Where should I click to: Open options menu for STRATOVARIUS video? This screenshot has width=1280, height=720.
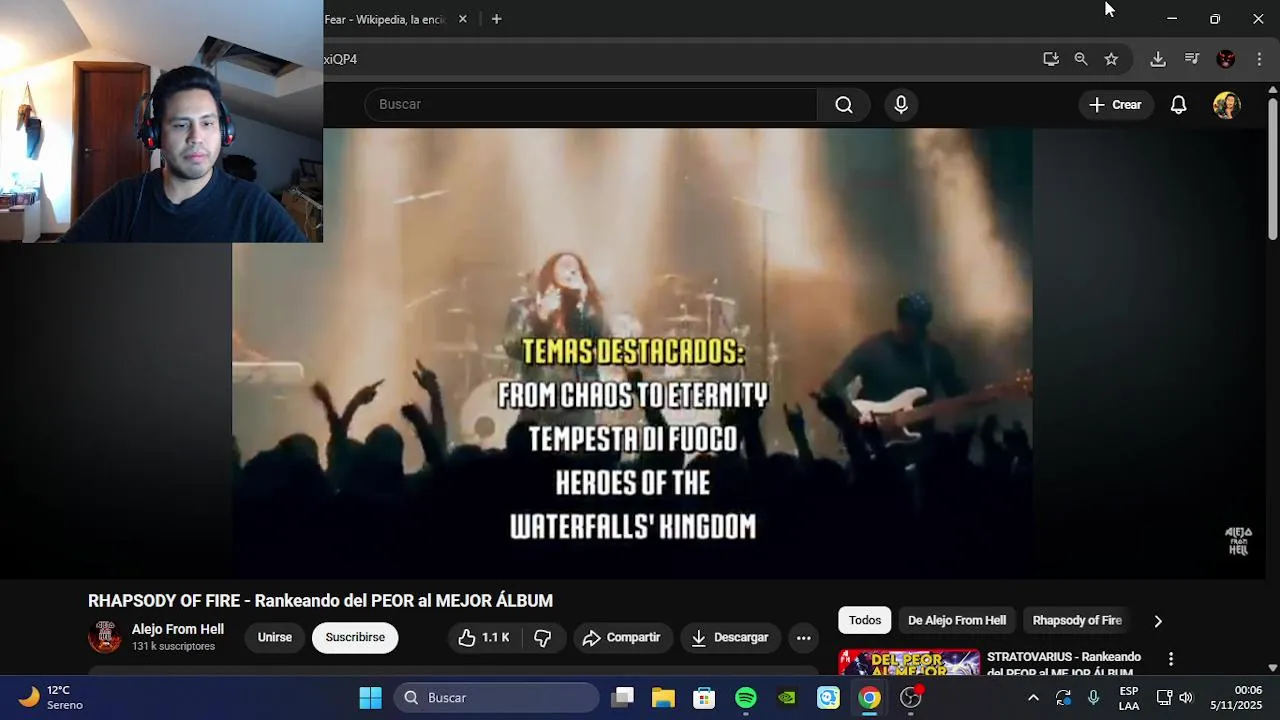1170,659
